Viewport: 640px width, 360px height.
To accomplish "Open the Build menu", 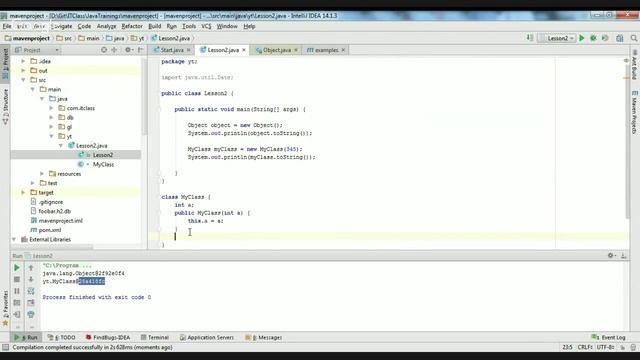I will click(155, 26).
